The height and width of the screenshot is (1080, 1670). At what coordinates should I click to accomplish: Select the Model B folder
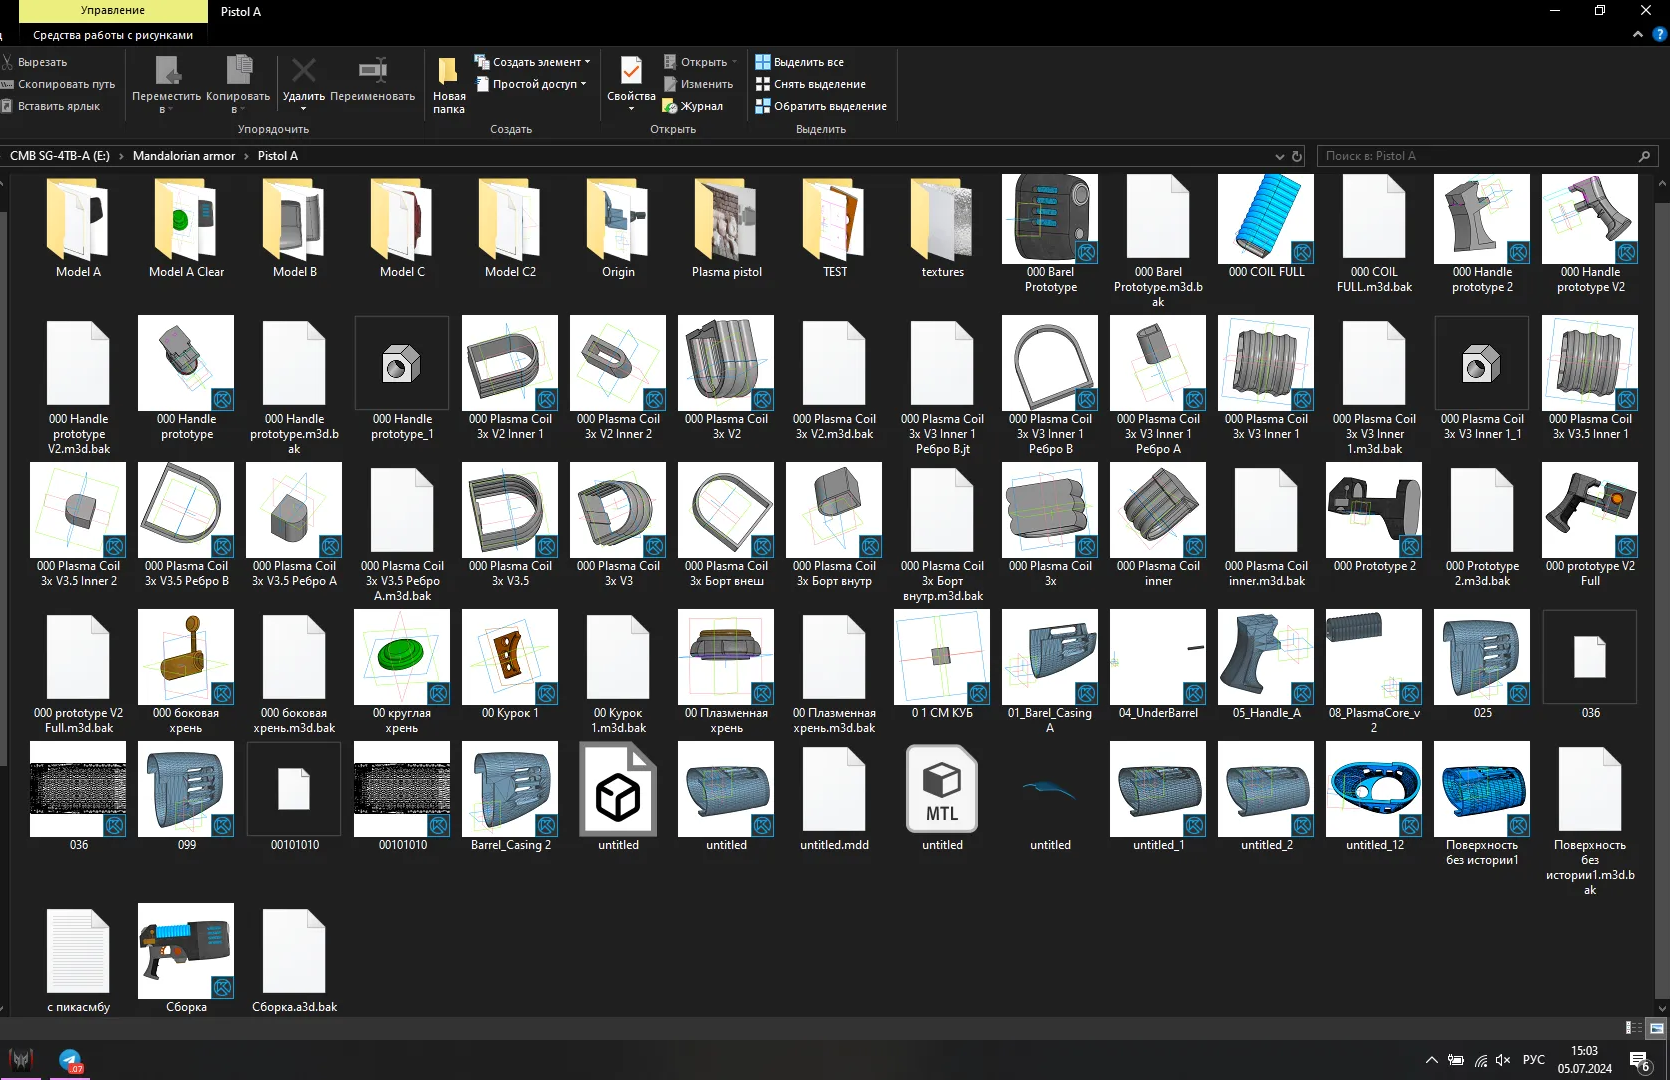294,228
